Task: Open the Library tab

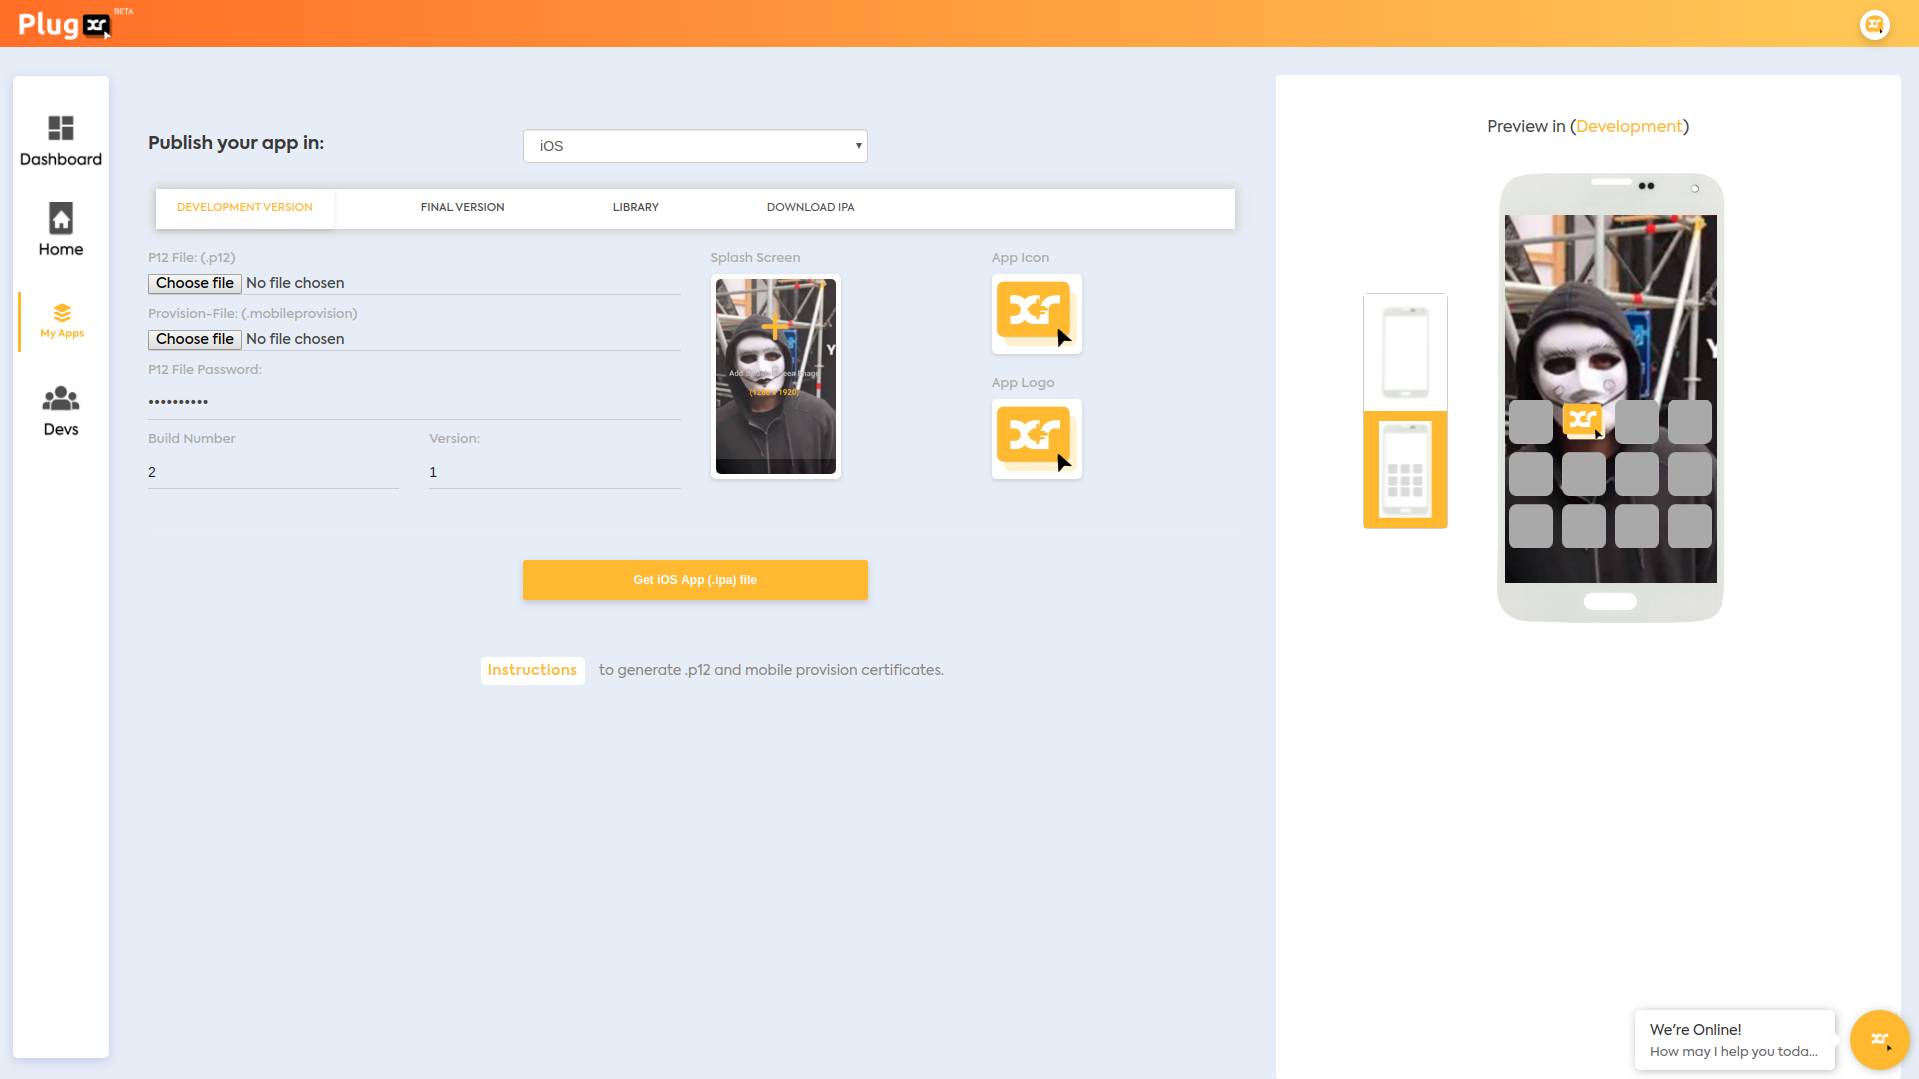Action: click(635, 207)
